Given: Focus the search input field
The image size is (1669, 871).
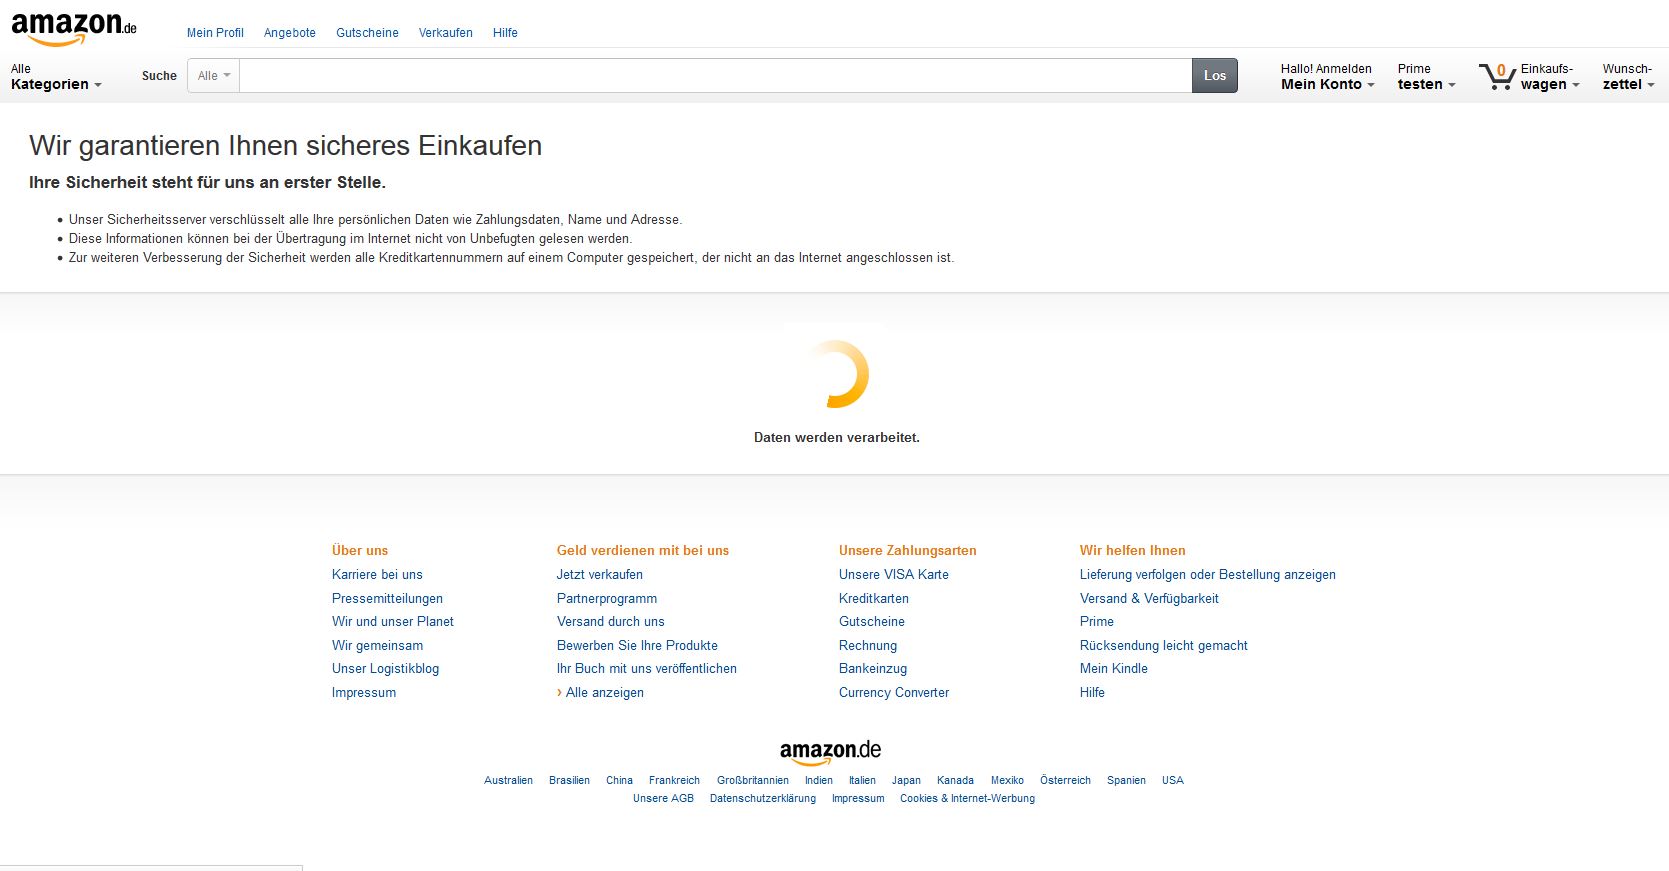Looking at the screenshot, I should coord(715,76).
